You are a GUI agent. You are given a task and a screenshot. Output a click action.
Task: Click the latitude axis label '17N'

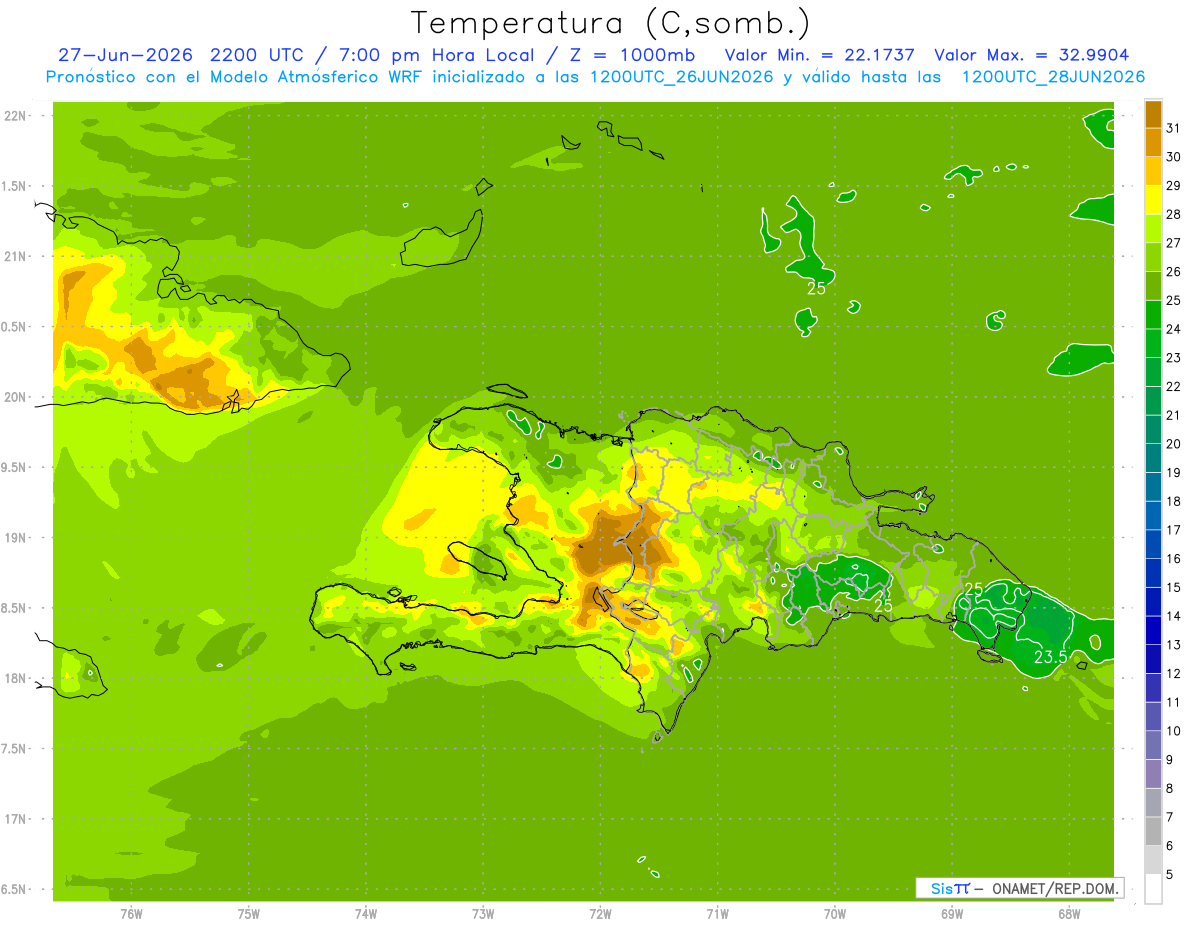click(15, 819)
